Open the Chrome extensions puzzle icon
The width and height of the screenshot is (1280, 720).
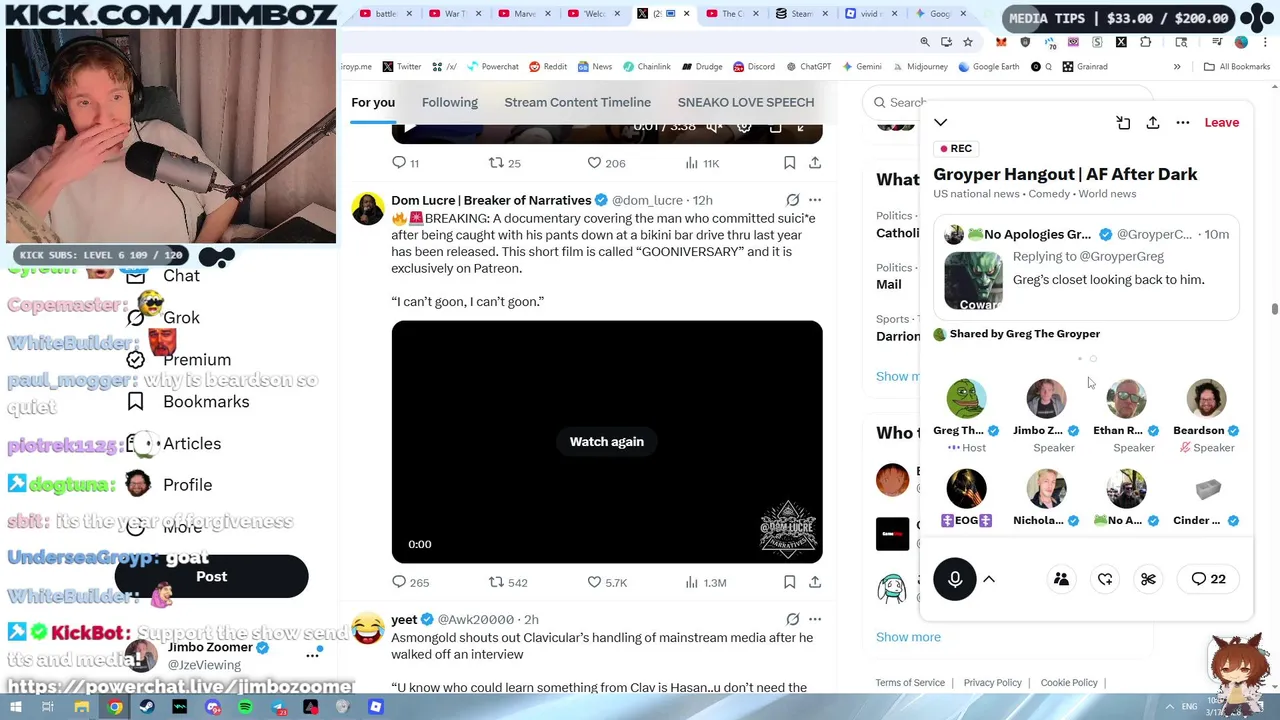1145,42
